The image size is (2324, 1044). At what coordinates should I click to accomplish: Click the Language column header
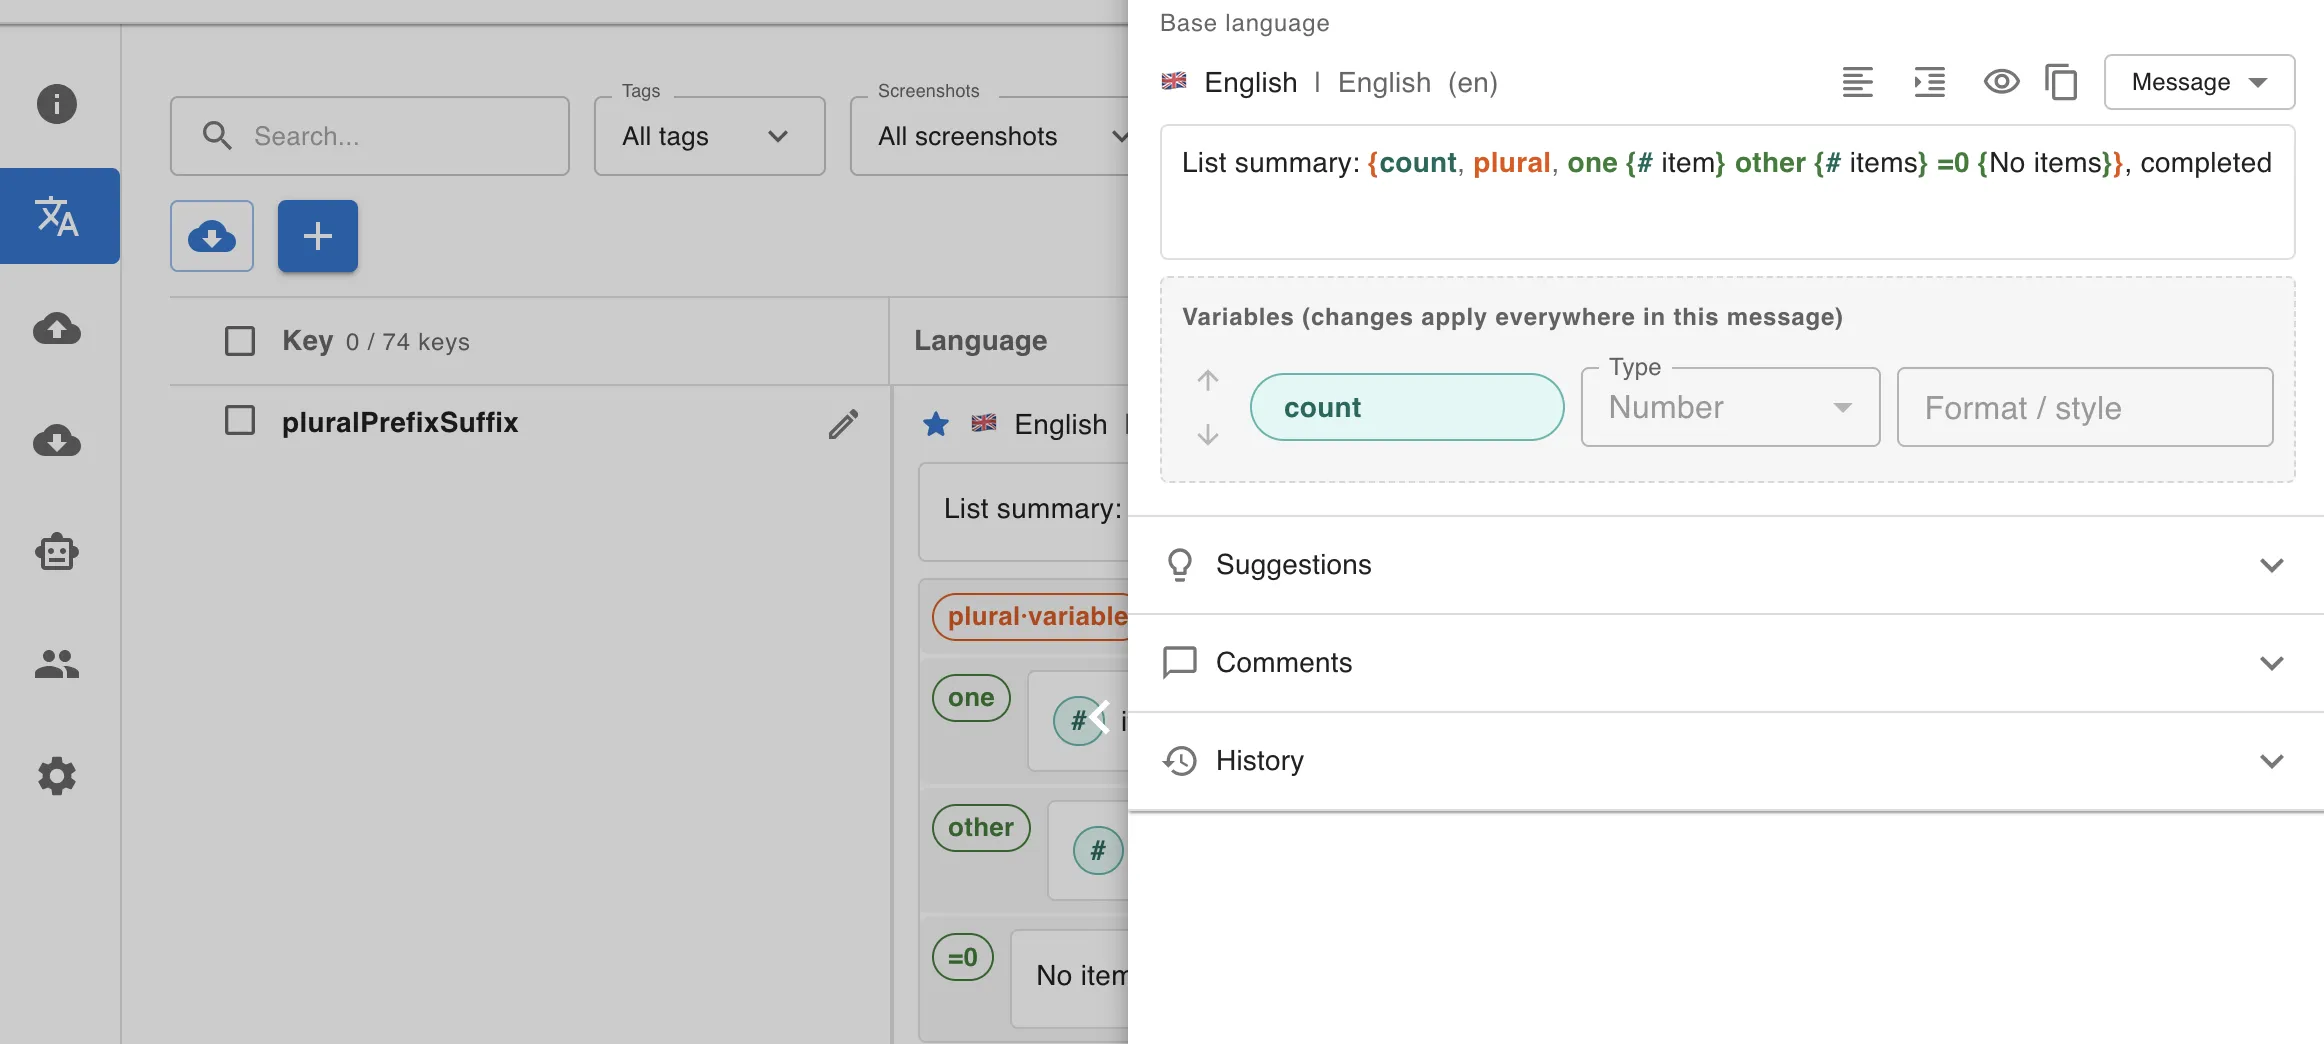click(x=981, y=341)
